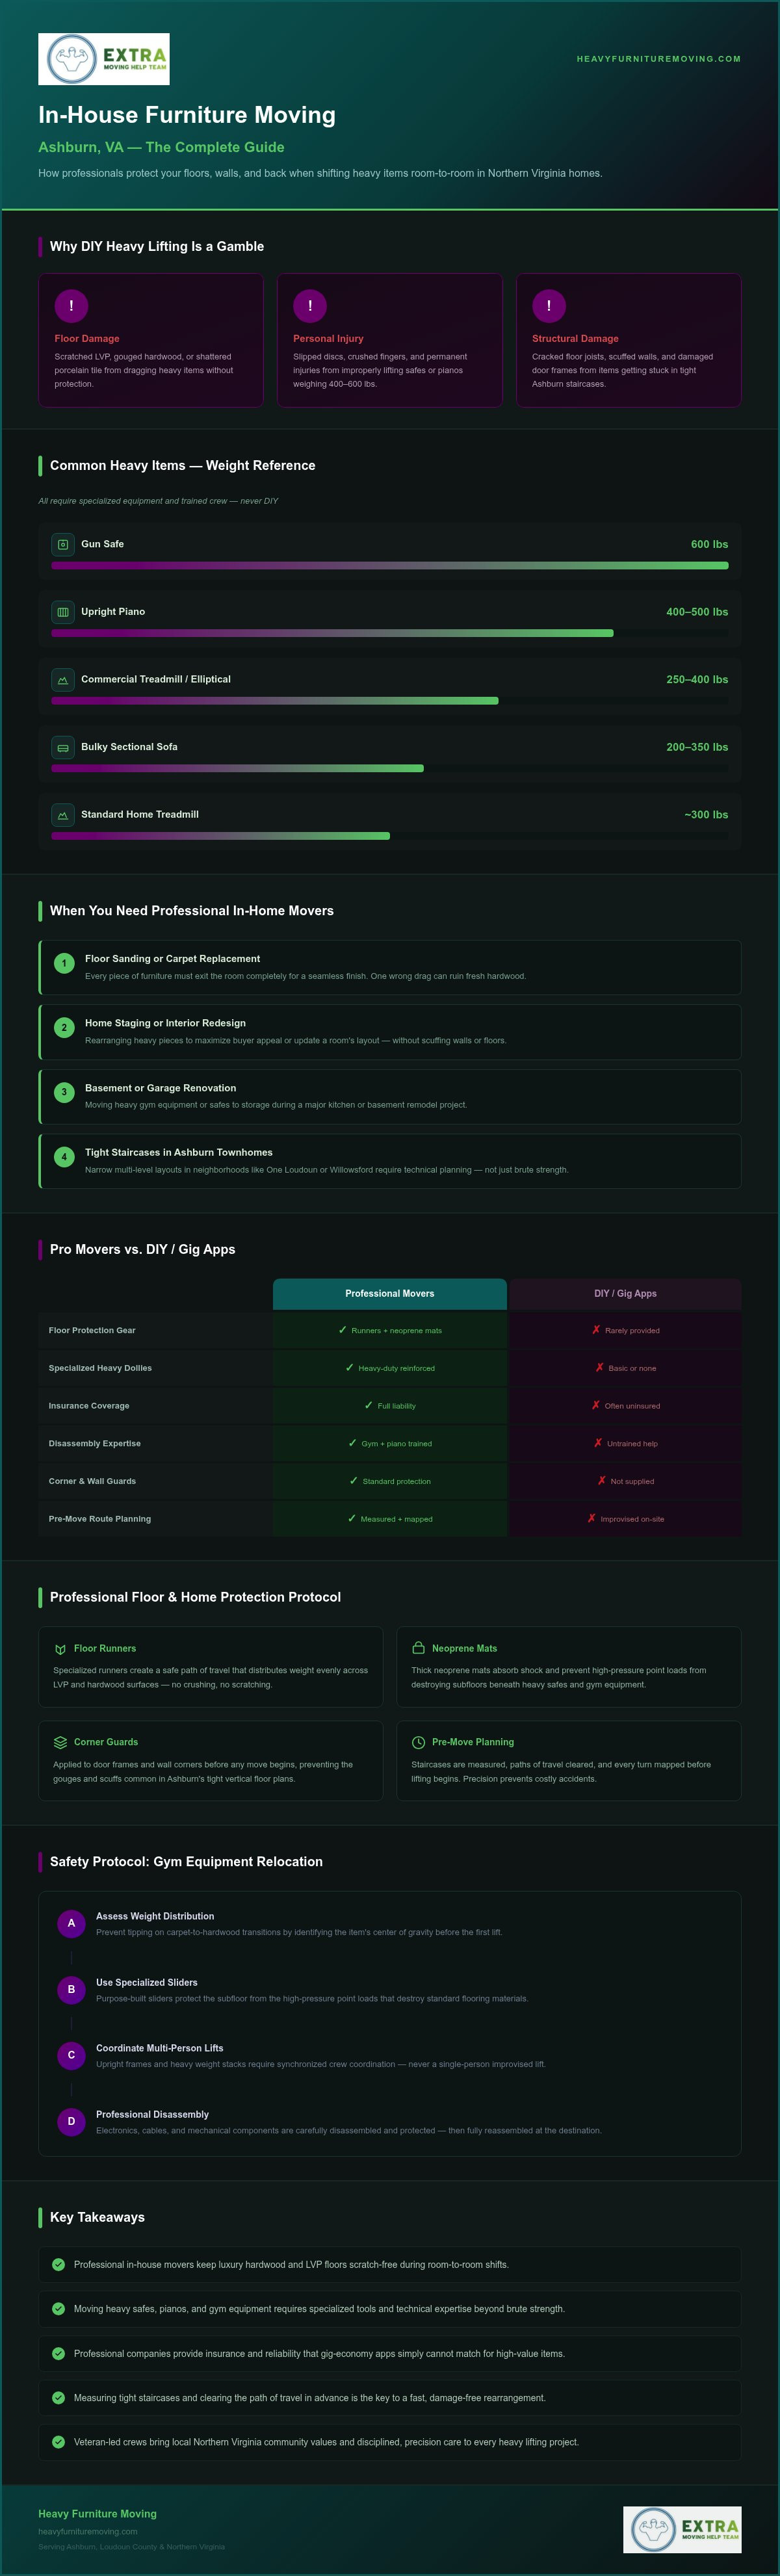780x2576 pixels.
Task: Select the Professional Movers column header
Action: tap(390, 1294)
